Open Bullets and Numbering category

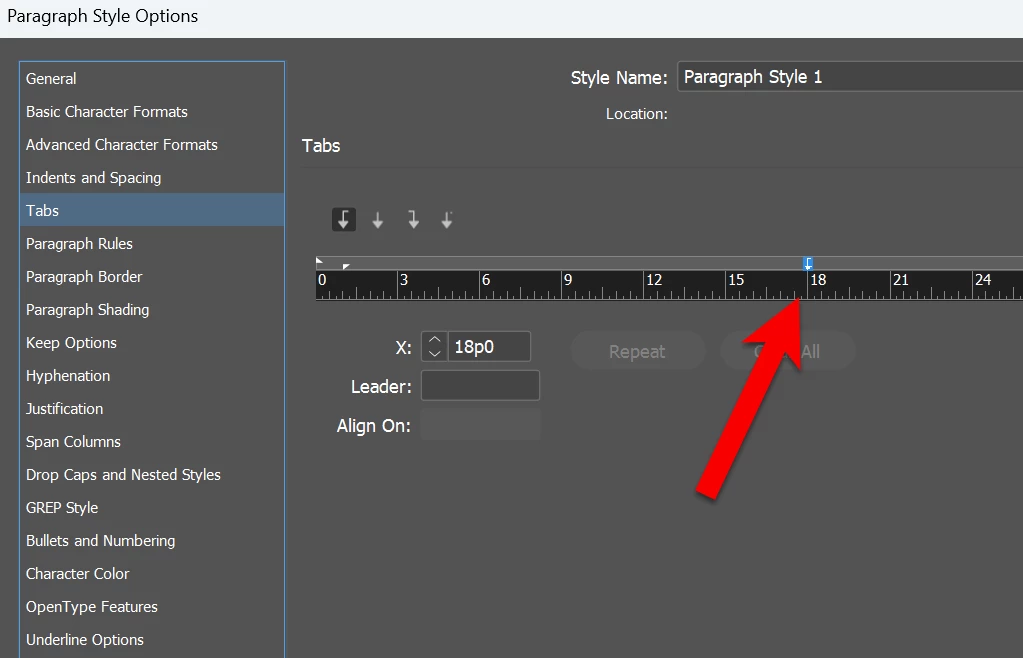(152, 541)
